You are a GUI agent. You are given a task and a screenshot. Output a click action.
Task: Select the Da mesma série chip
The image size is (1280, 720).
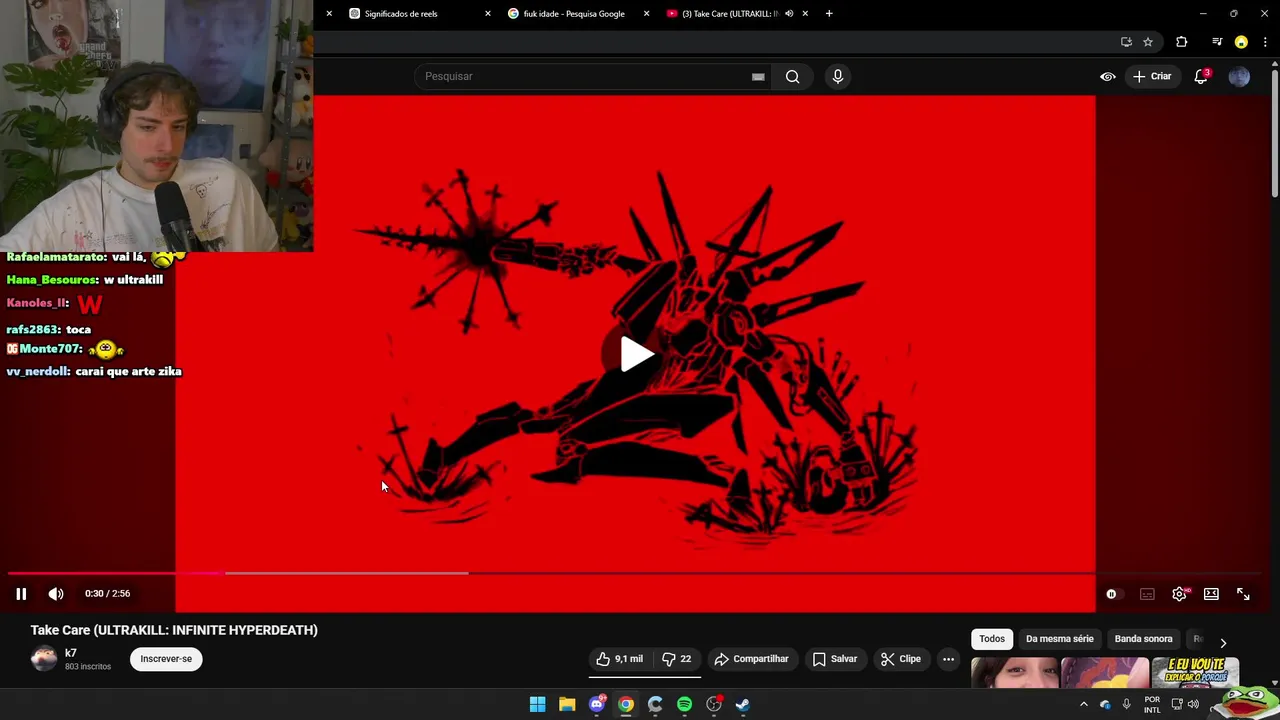(1059, 639)
